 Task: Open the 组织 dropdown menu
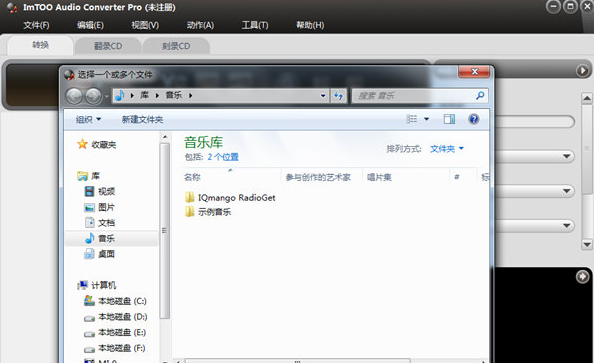[x=88, y=119]
